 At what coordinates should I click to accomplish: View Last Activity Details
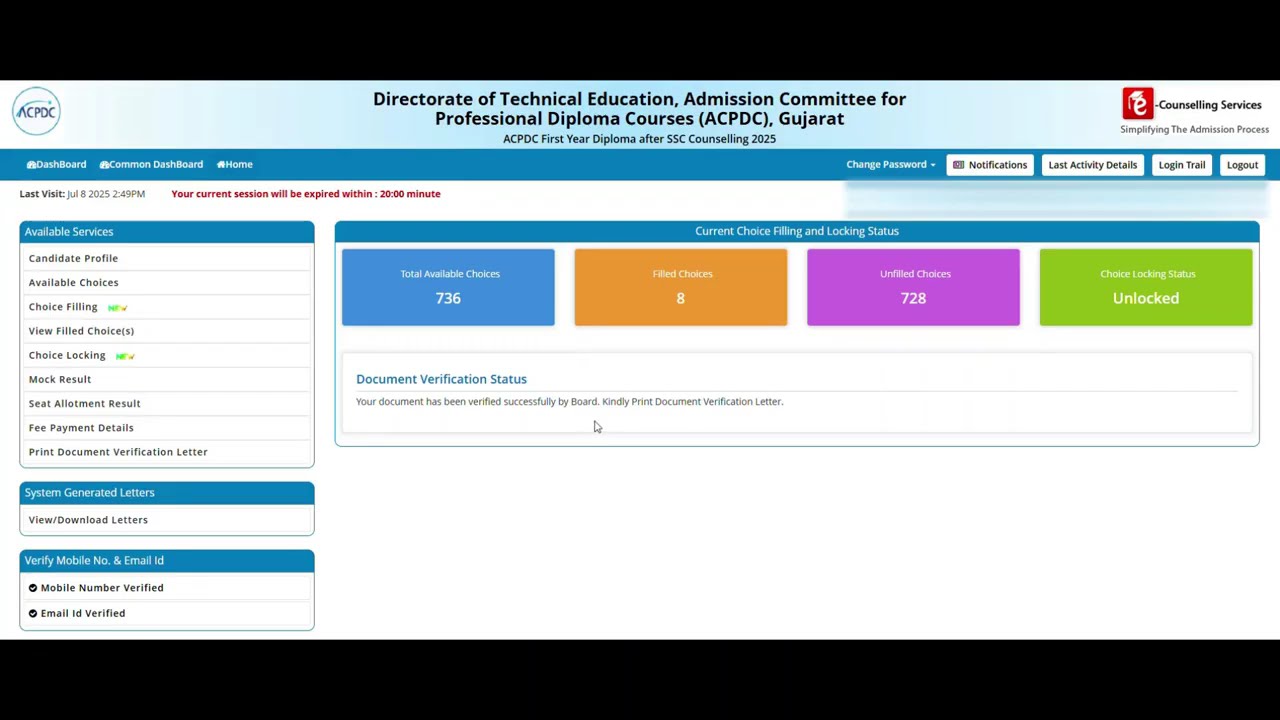1093,165
